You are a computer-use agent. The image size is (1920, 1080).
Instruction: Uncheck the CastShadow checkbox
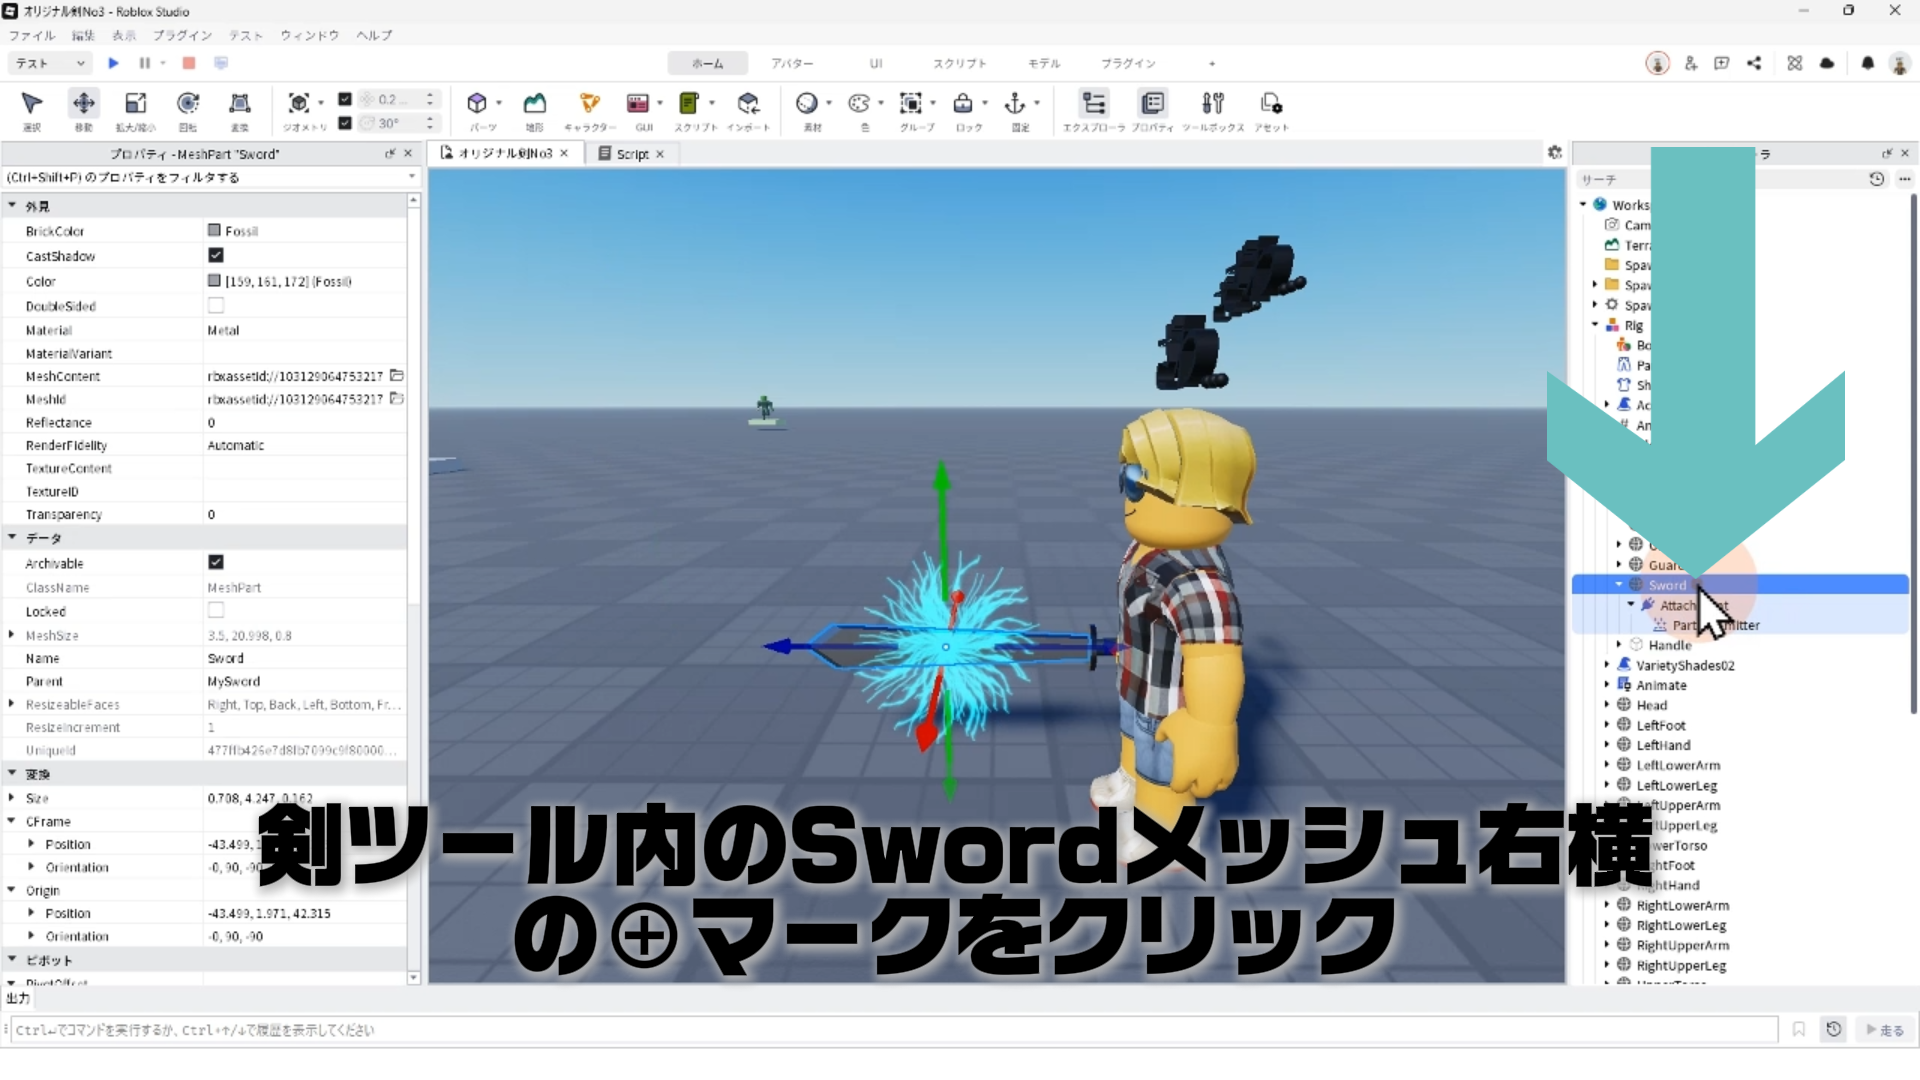pyautogui.click(x=216, y=256)
